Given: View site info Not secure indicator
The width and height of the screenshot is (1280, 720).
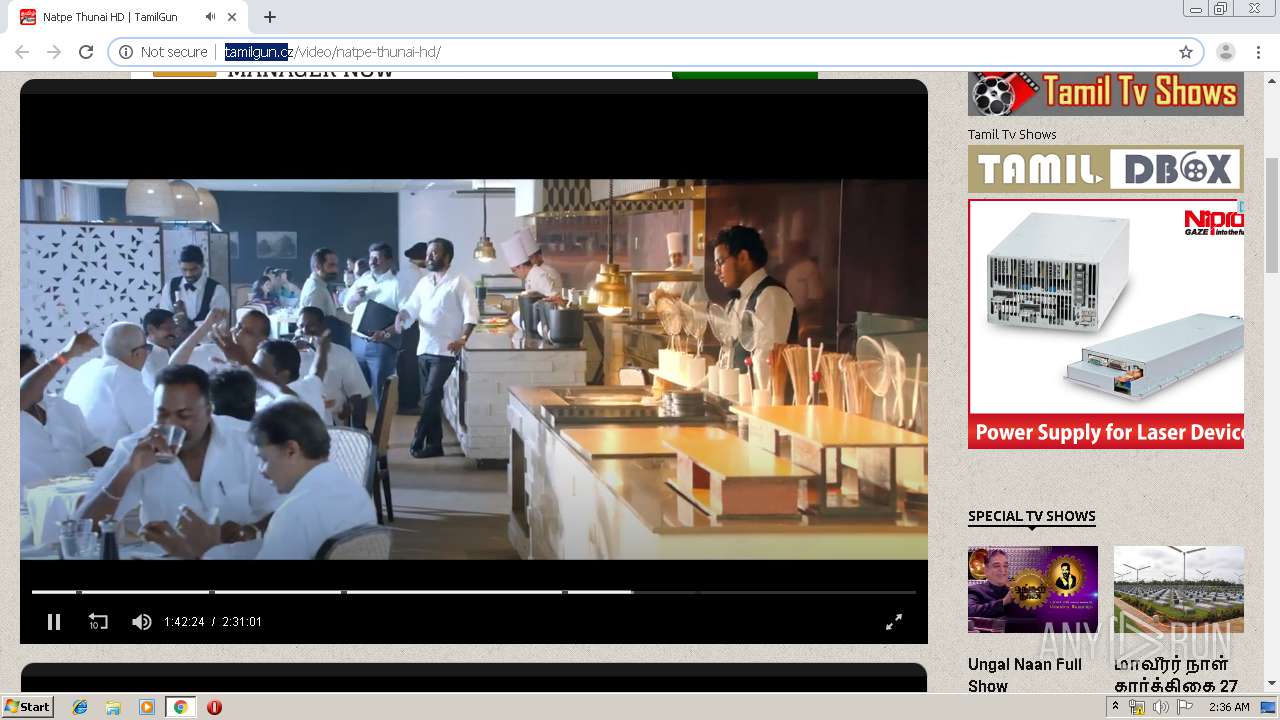Looking at the screenshot, I should point(163,52).
